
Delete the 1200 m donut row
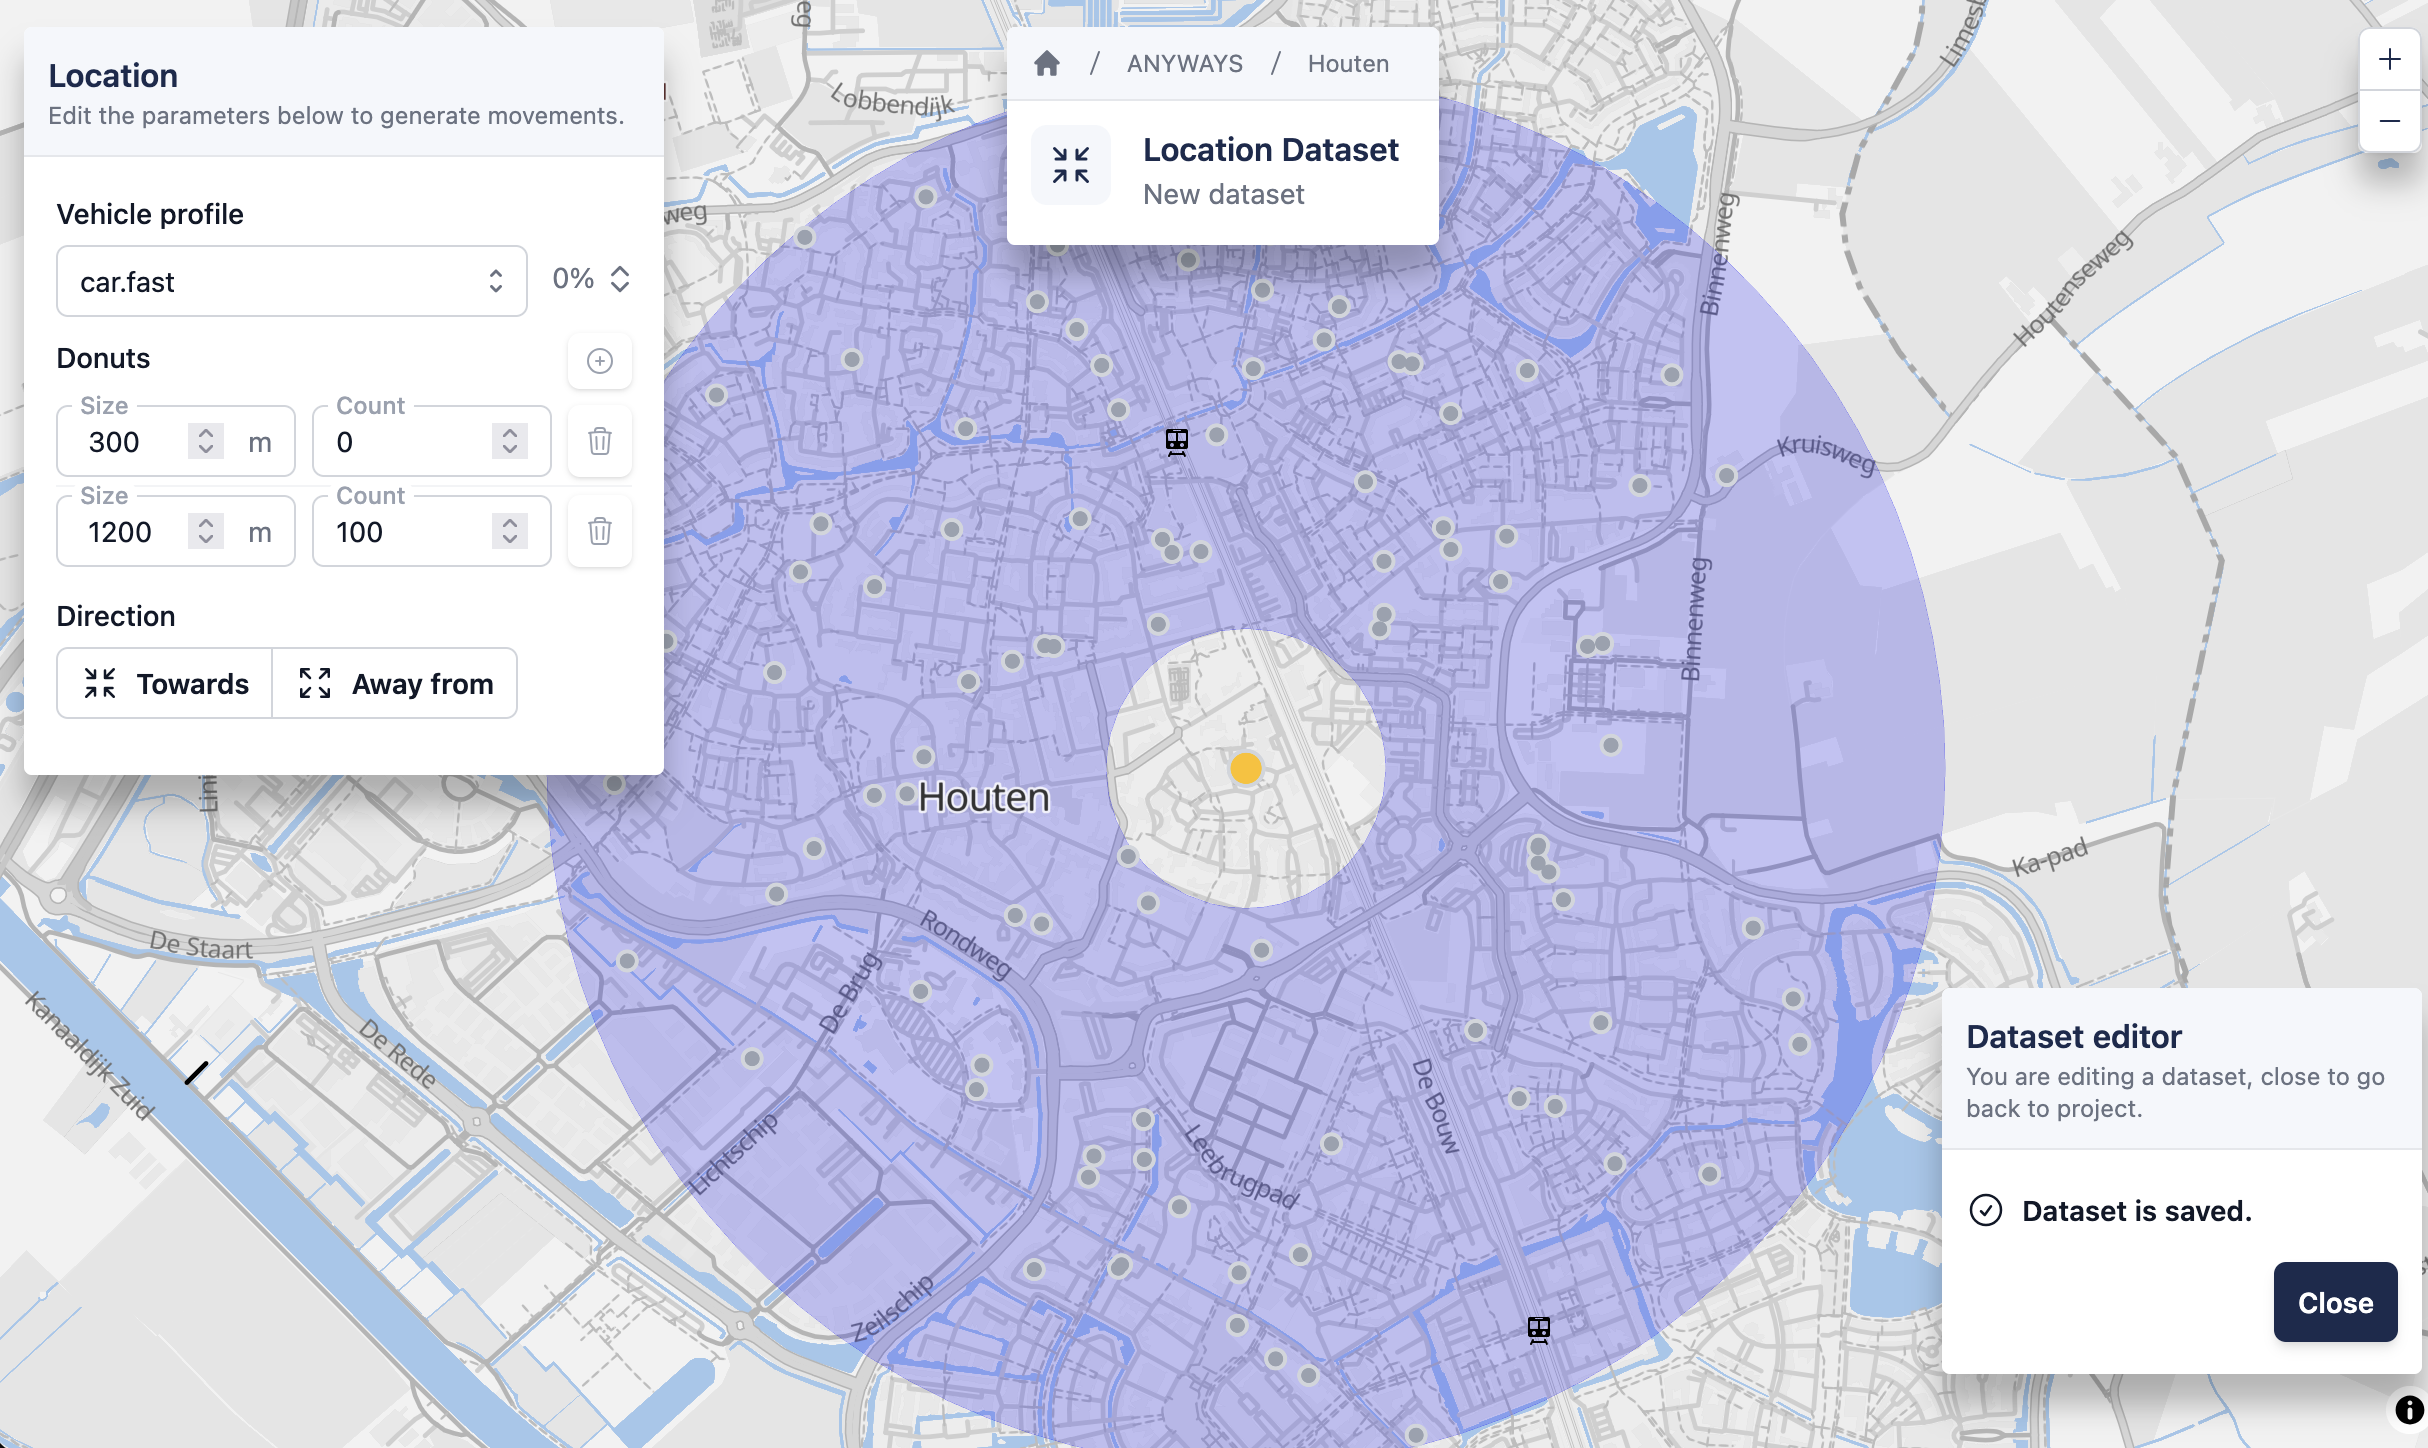600,531
